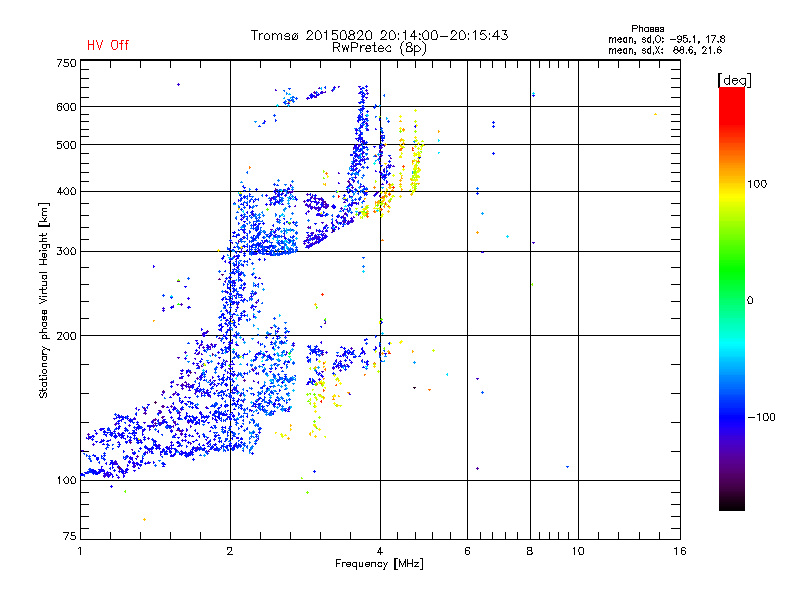Click the x-axis '6' MHz tick label
Viewport: 800px width, 600px height.
[467, 551]
